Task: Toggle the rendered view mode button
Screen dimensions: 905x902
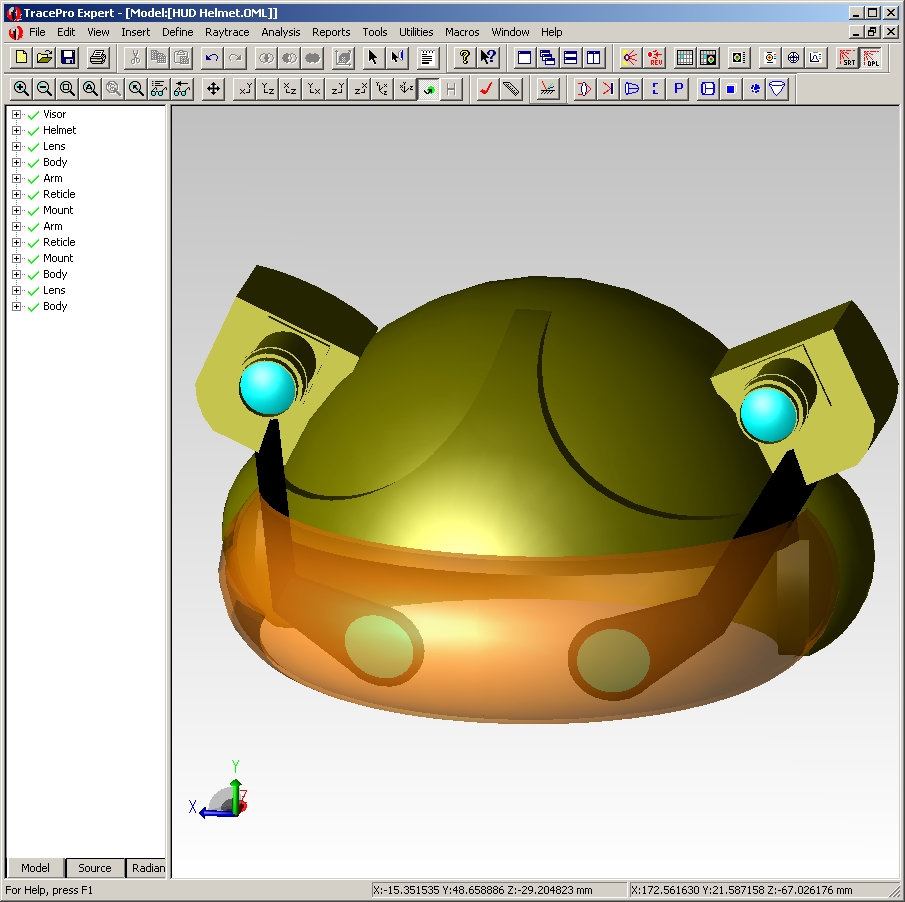Action: tap(429, 89)
